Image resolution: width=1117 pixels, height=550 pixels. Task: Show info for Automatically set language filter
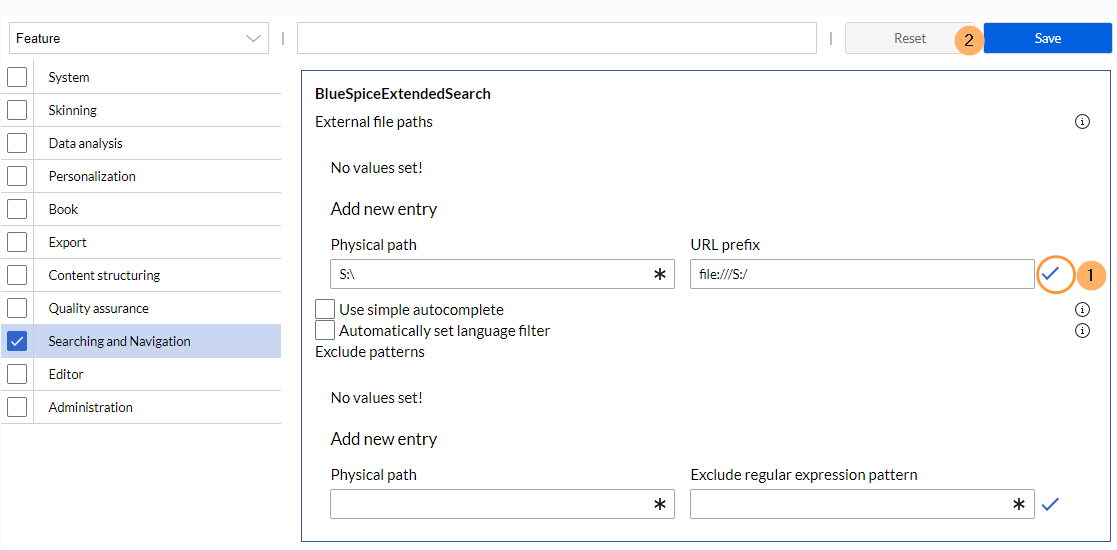[1082, 331]
